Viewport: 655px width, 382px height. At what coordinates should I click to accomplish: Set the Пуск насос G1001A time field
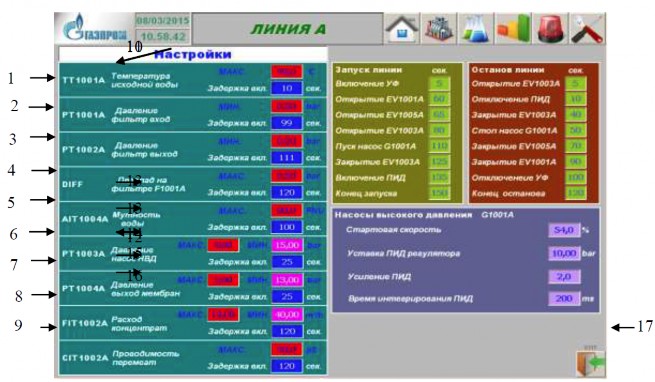tap(439, 146)
